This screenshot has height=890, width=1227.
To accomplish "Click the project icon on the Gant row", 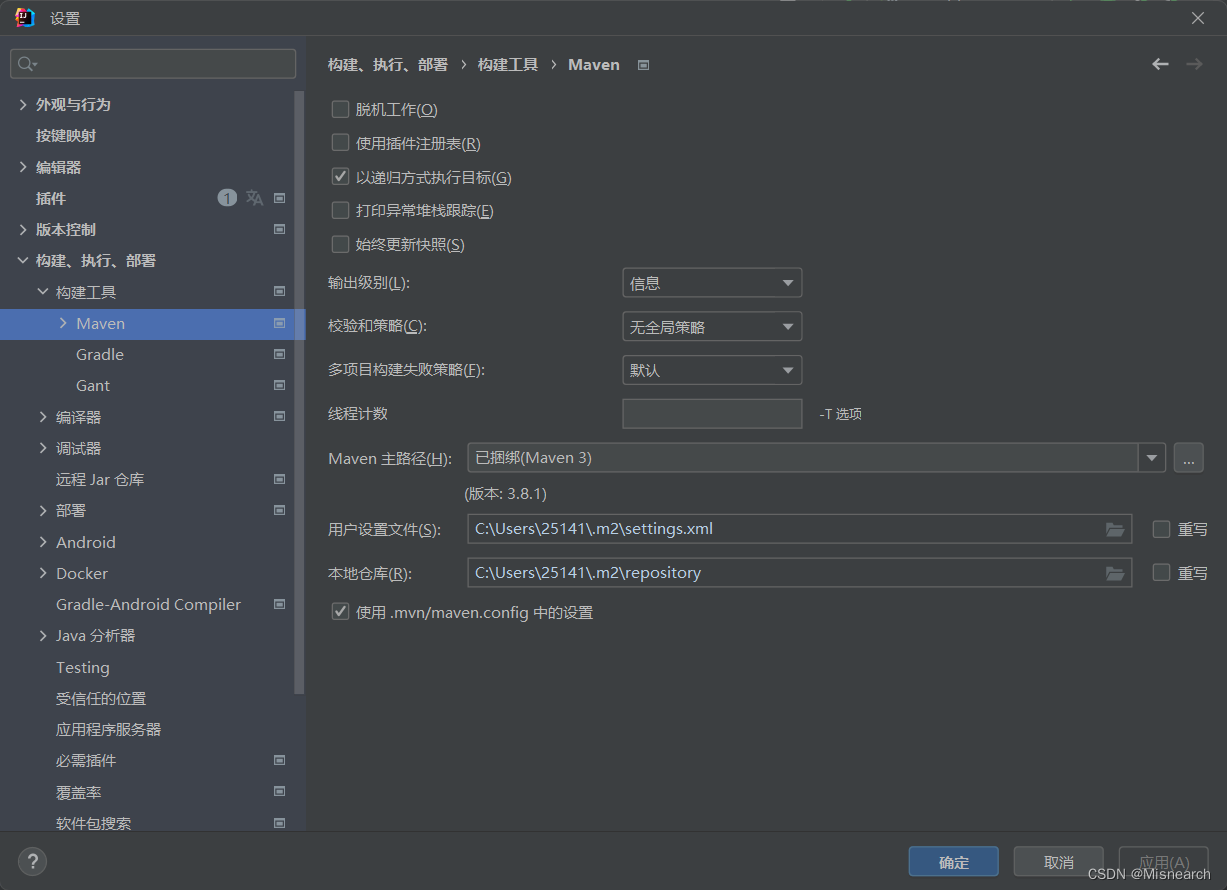I will [280, 385].
